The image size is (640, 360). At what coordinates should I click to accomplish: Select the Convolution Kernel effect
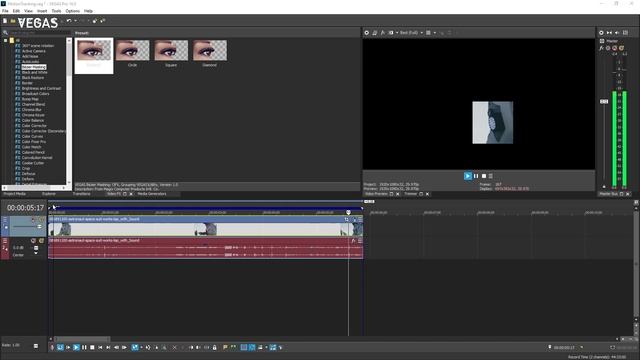(37, 158)
